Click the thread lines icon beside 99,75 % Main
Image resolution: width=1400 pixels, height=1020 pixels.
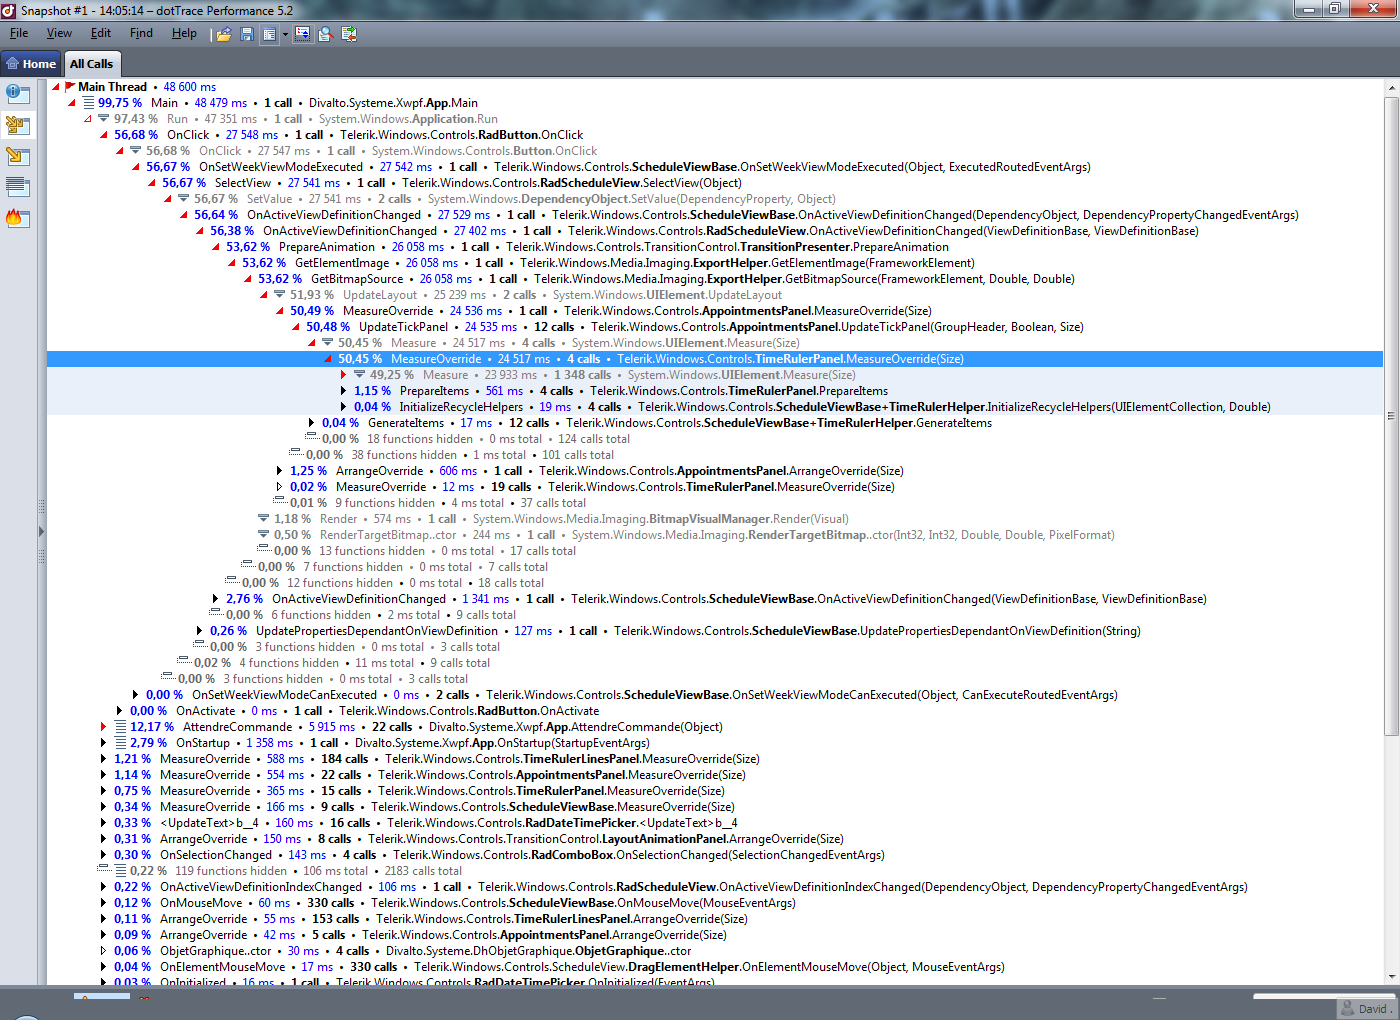coord(89,103)
